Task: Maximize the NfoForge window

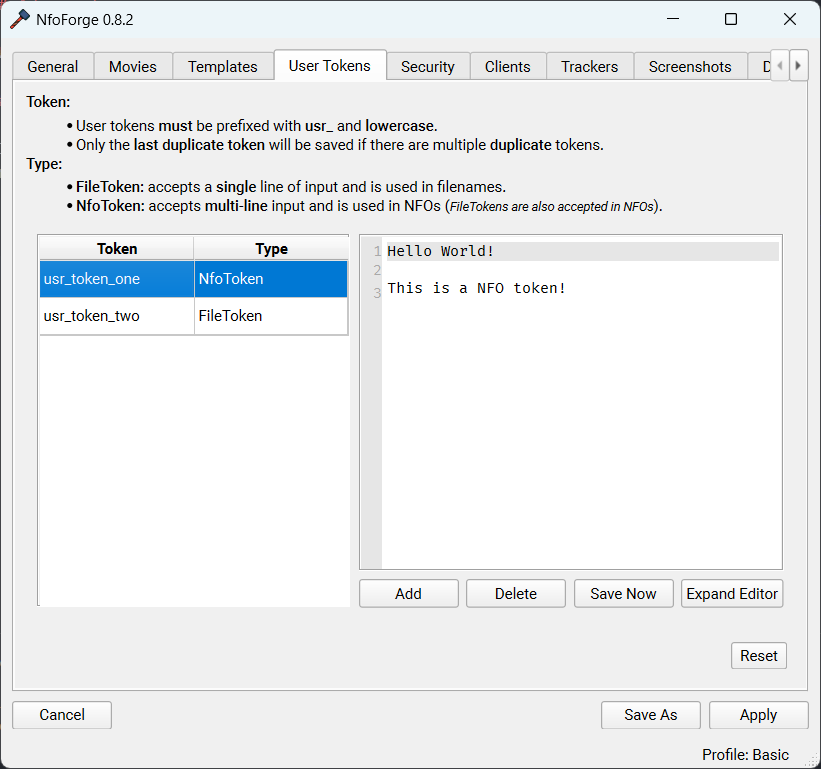Action: tap(731, 19)
